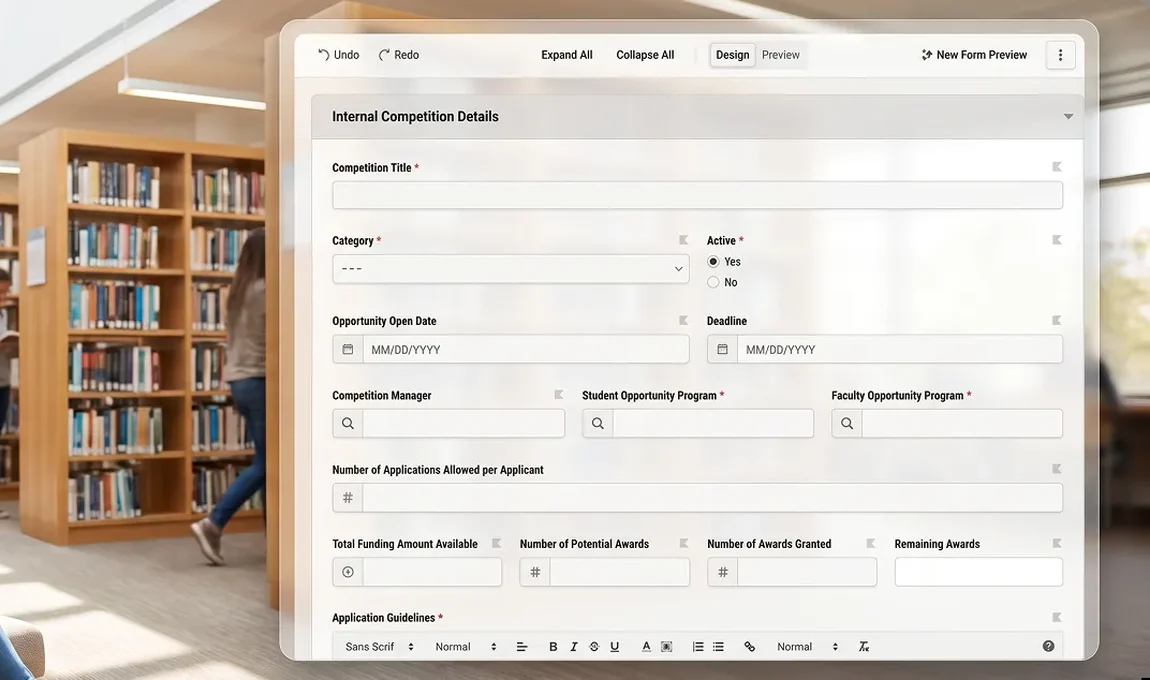1150x680 pixels.
Task: Click the search icon for Competition Manager
Action: coord(348,423)
